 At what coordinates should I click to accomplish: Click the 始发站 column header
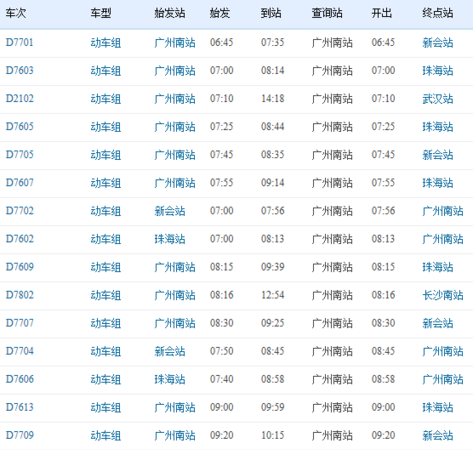(x=170, y=13)
